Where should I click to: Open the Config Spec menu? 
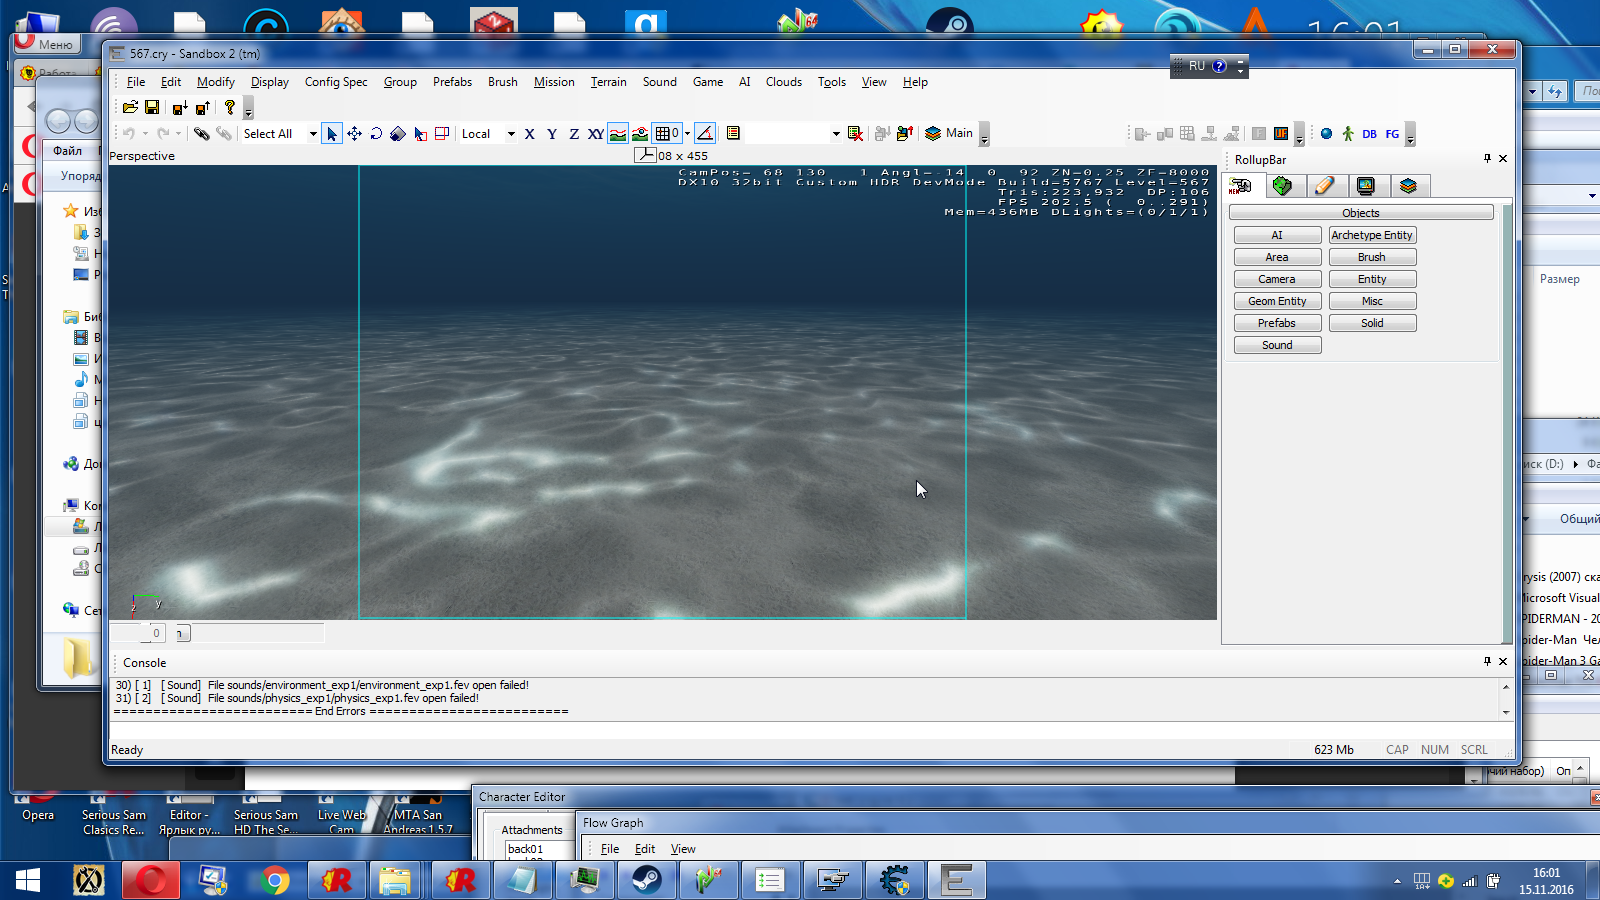[x=336, y=82]
